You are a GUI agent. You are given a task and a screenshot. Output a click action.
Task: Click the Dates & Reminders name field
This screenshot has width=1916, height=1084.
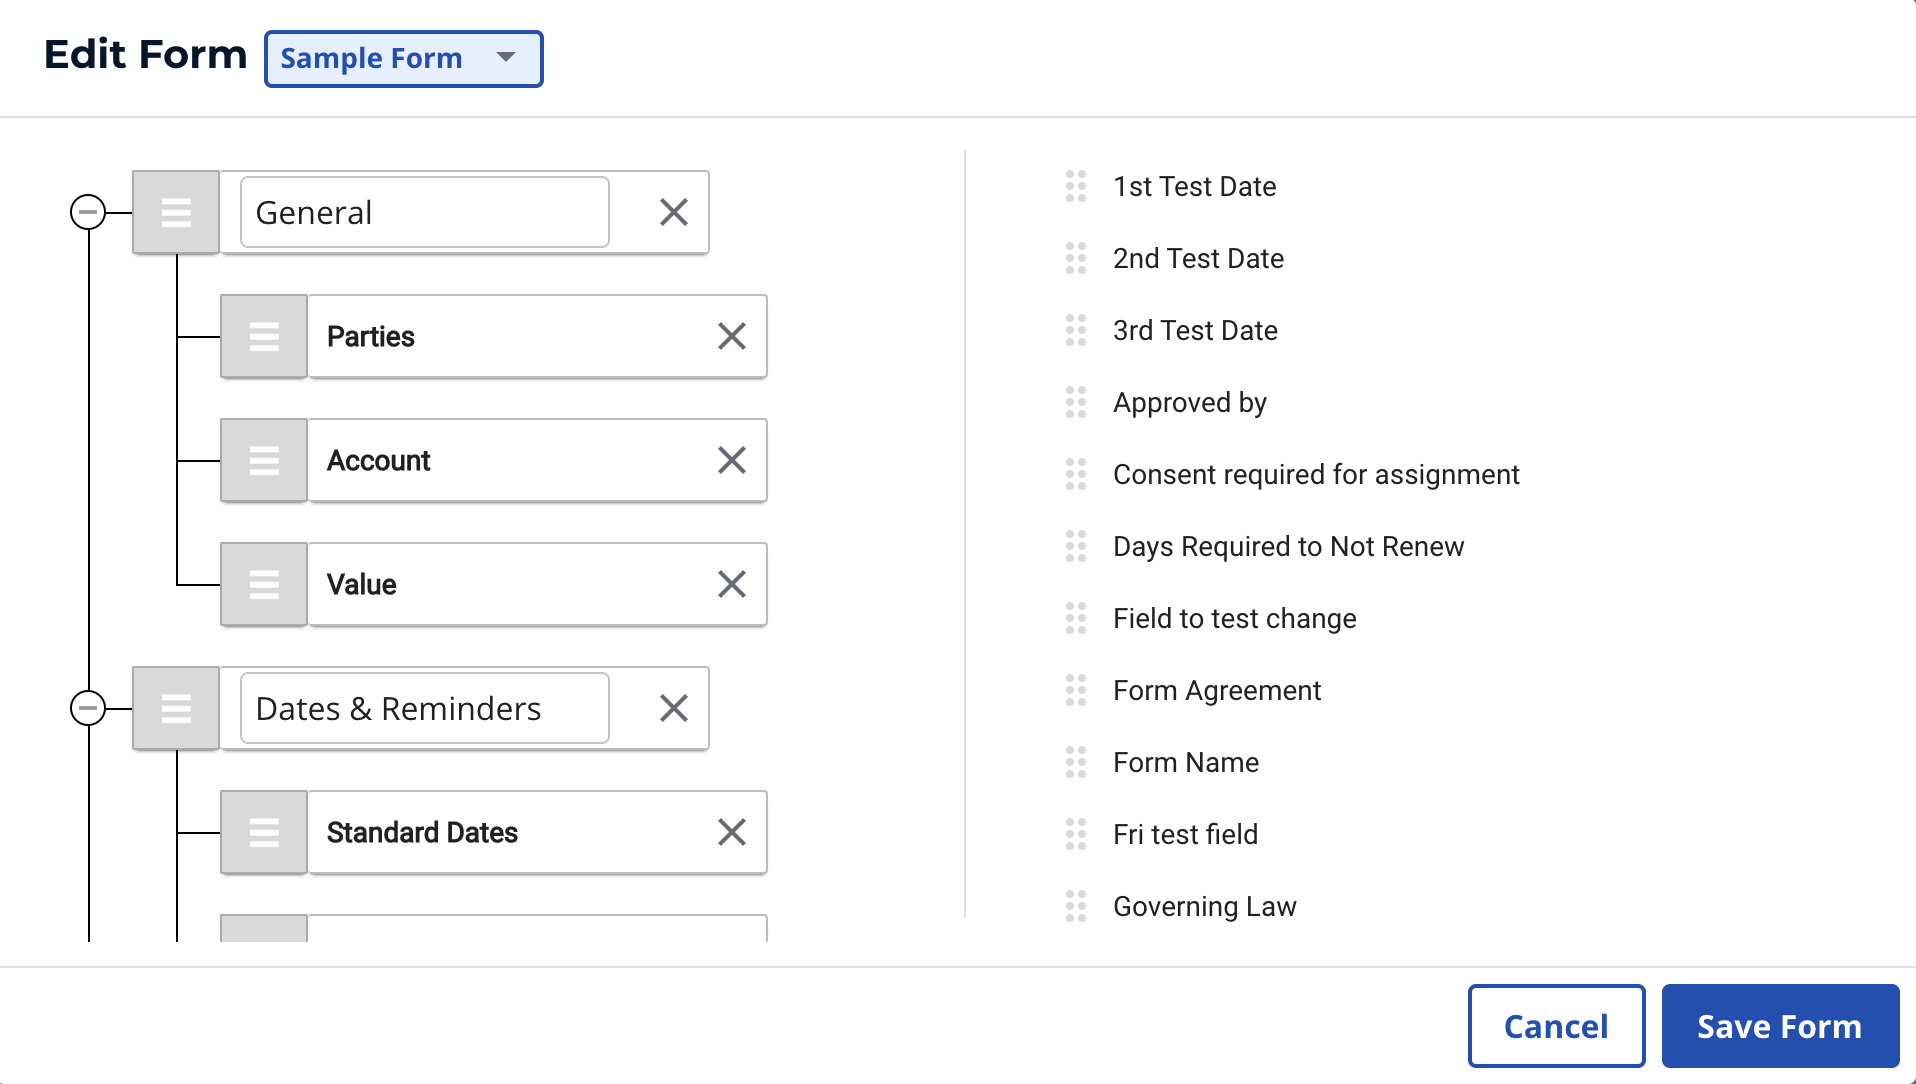pos(425,708)
